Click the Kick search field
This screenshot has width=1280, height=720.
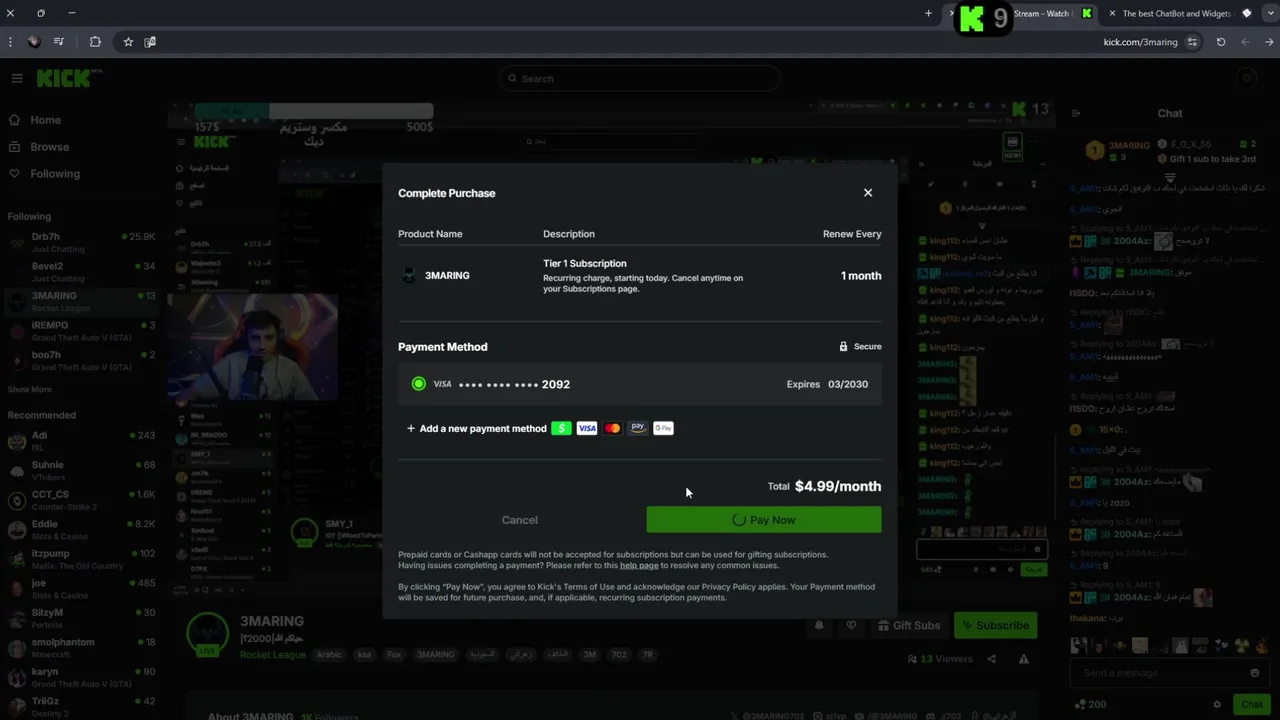coord(640,78)
